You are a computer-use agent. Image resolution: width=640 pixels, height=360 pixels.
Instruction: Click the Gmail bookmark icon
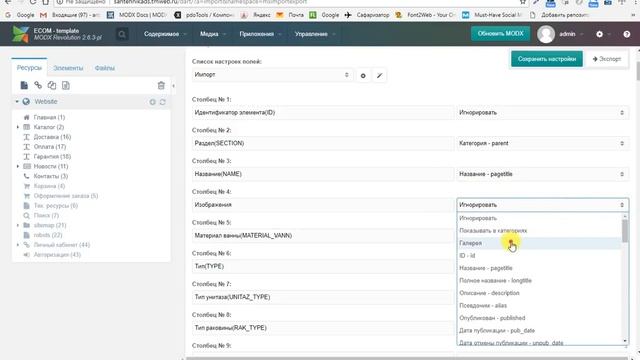tap(43, 15)
